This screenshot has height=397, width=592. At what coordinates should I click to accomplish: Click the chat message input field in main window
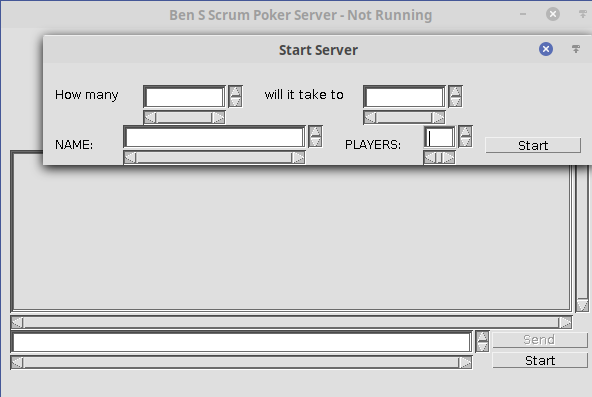point(242,342)
